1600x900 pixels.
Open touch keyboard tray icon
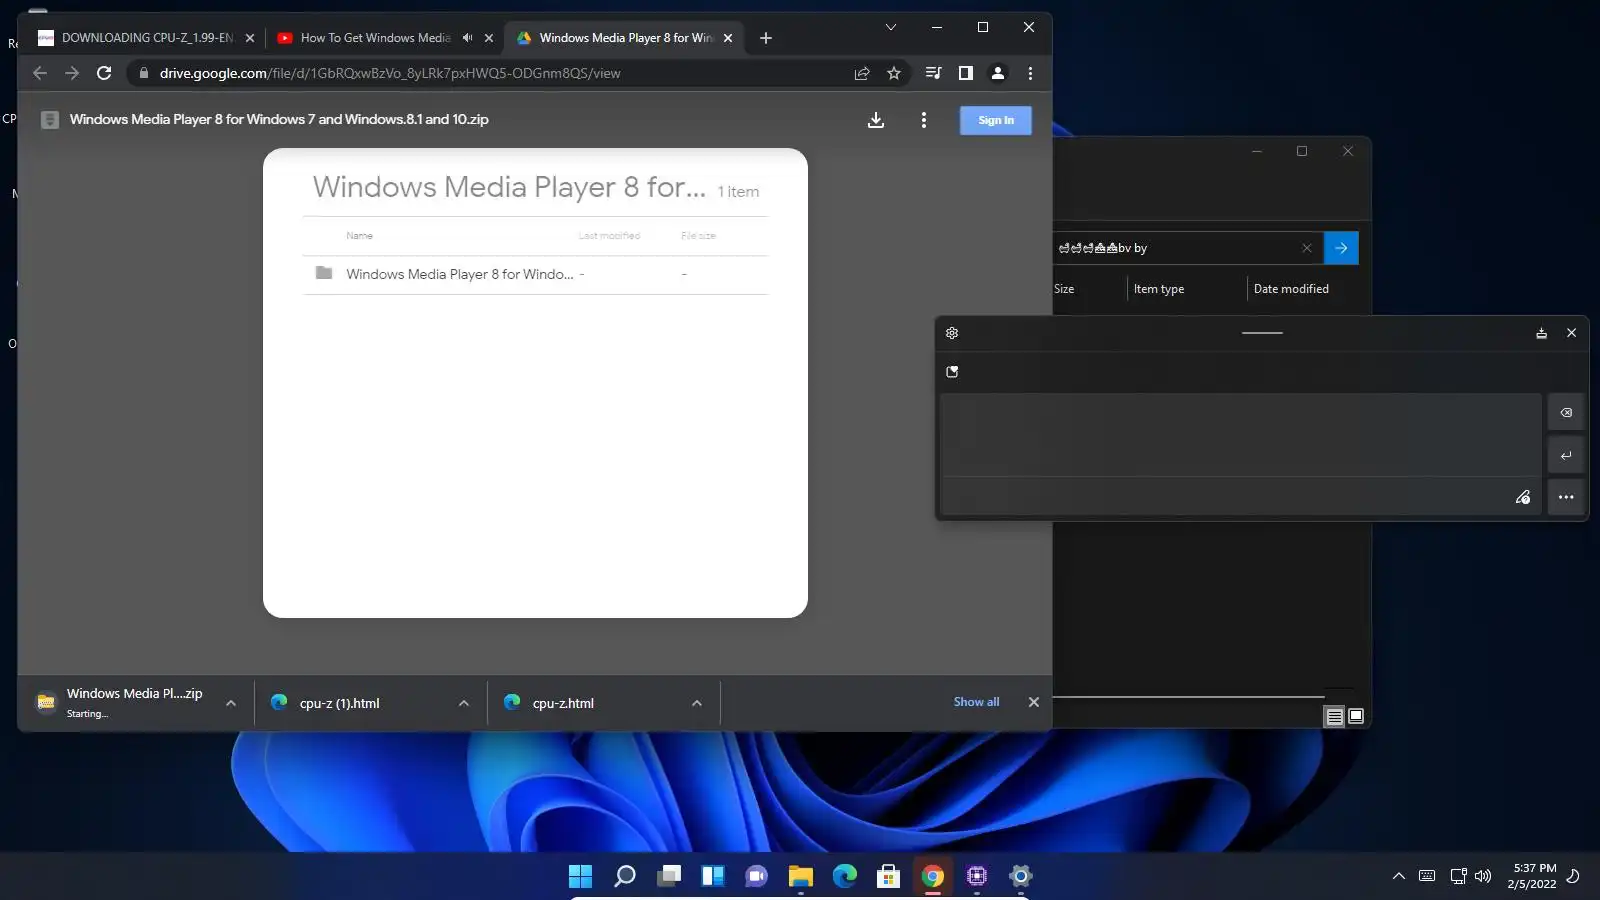point(1427,876)
